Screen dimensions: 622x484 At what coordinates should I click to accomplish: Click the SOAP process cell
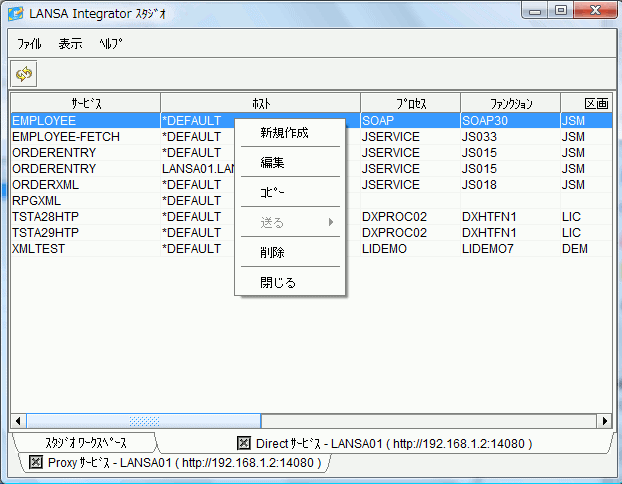pyautogui.click(x=411, y=121)
